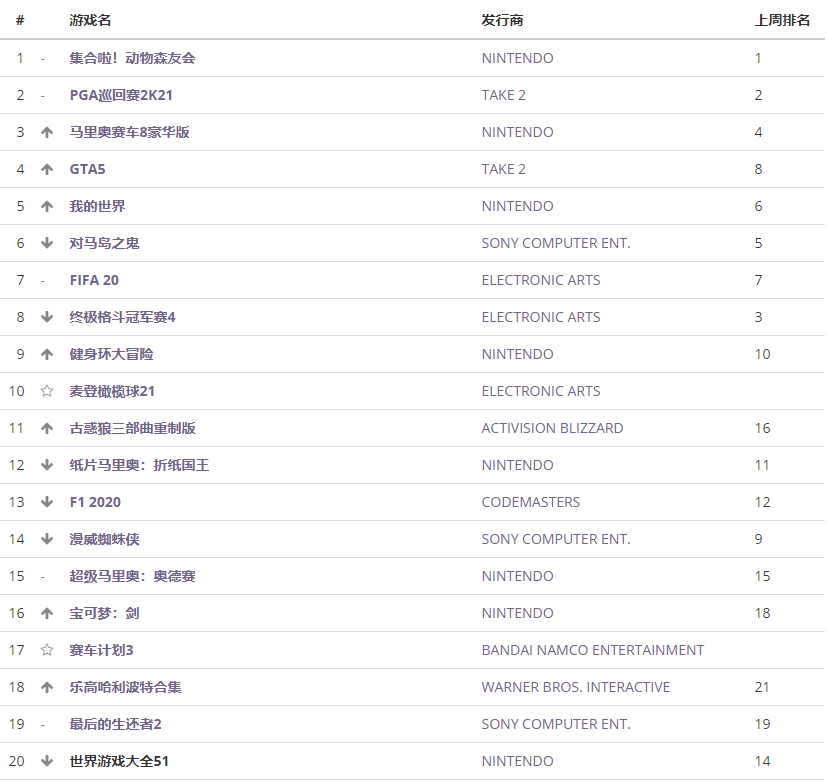Click the 游戏名 column header

[91, 20]
